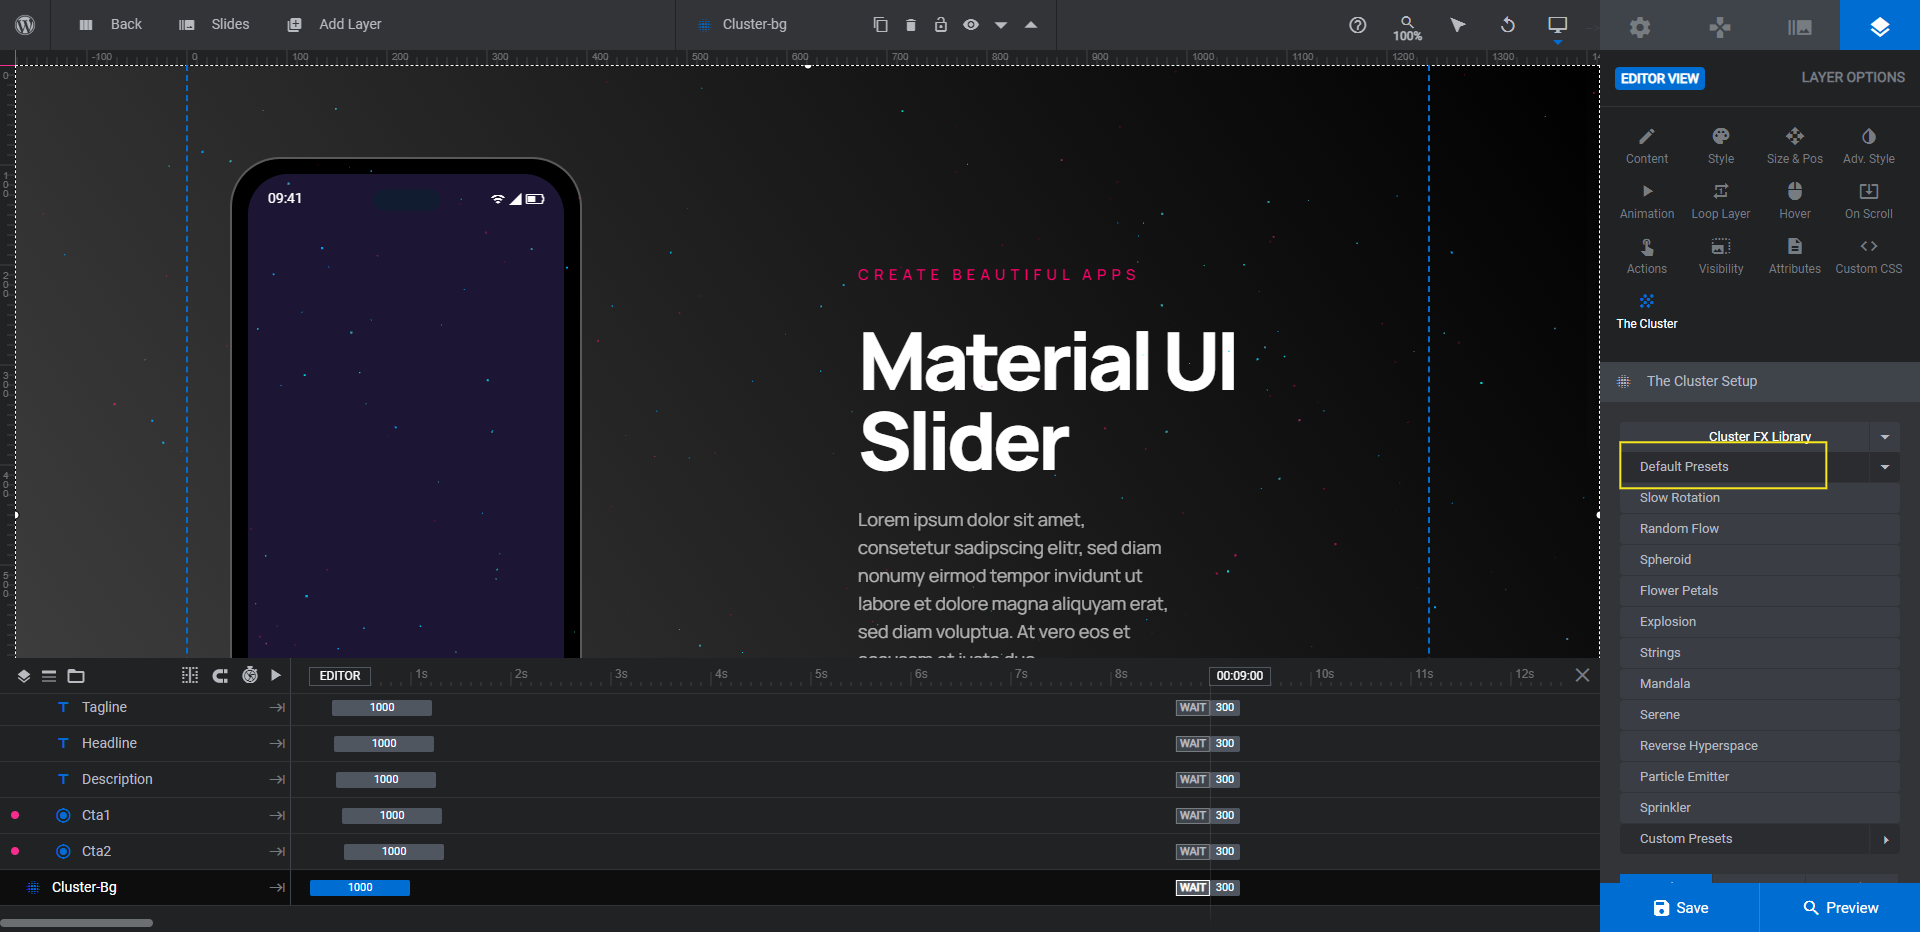Select the Strings preset
Screen dimensions: 1920x932
click(1760, 653)
